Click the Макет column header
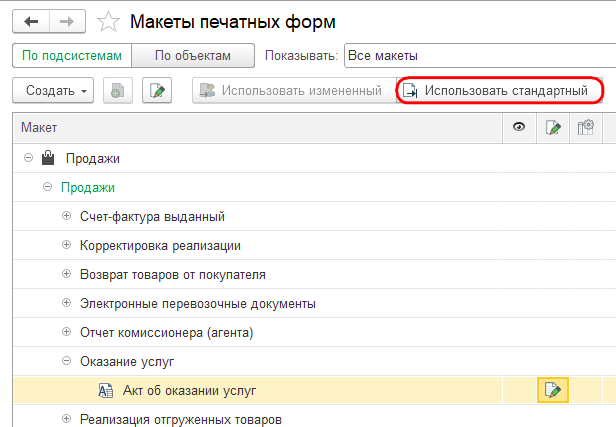The height and width of the screenshot is (427, 616). tap(258, 128)
